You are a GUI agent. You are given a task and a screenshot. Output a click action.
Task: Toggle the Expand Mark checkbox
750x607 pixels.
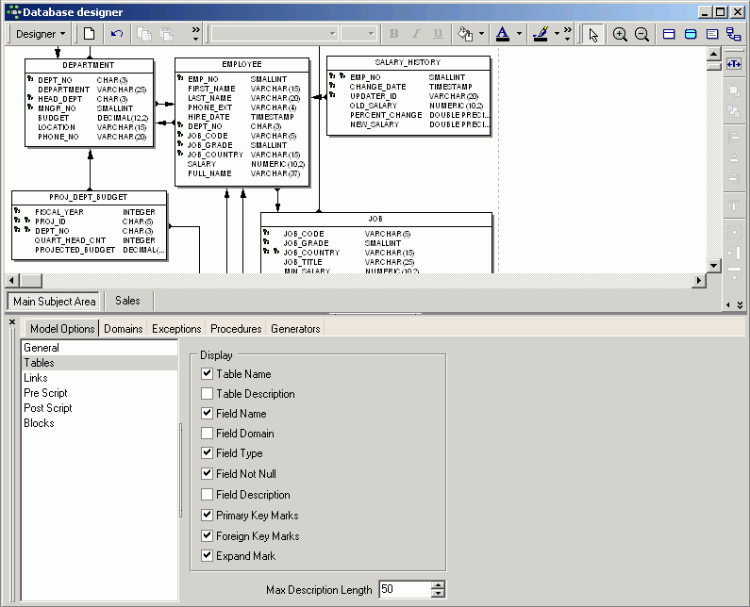207,556
